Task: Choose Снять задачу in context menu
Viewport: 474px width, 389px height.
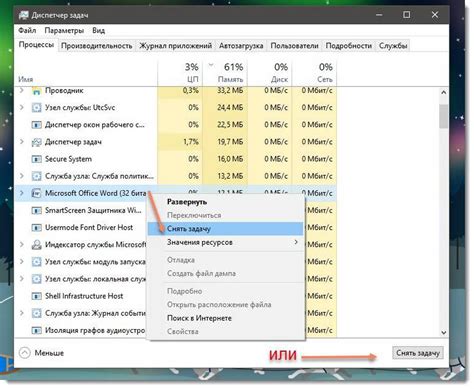Action: [x=225, y=229]
